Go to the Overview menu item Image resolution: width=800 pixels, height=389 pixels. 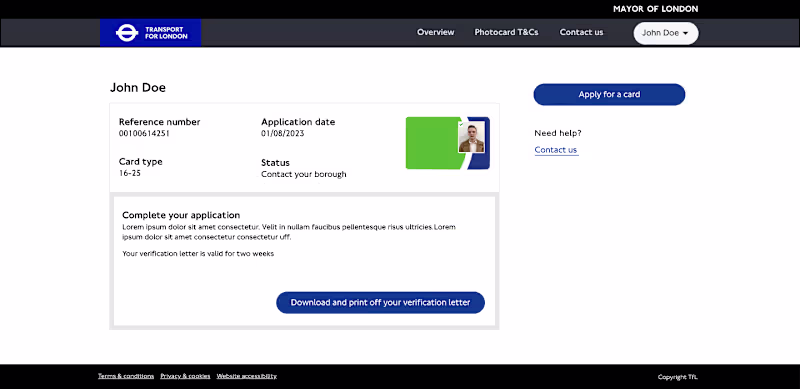coord(436,32)
